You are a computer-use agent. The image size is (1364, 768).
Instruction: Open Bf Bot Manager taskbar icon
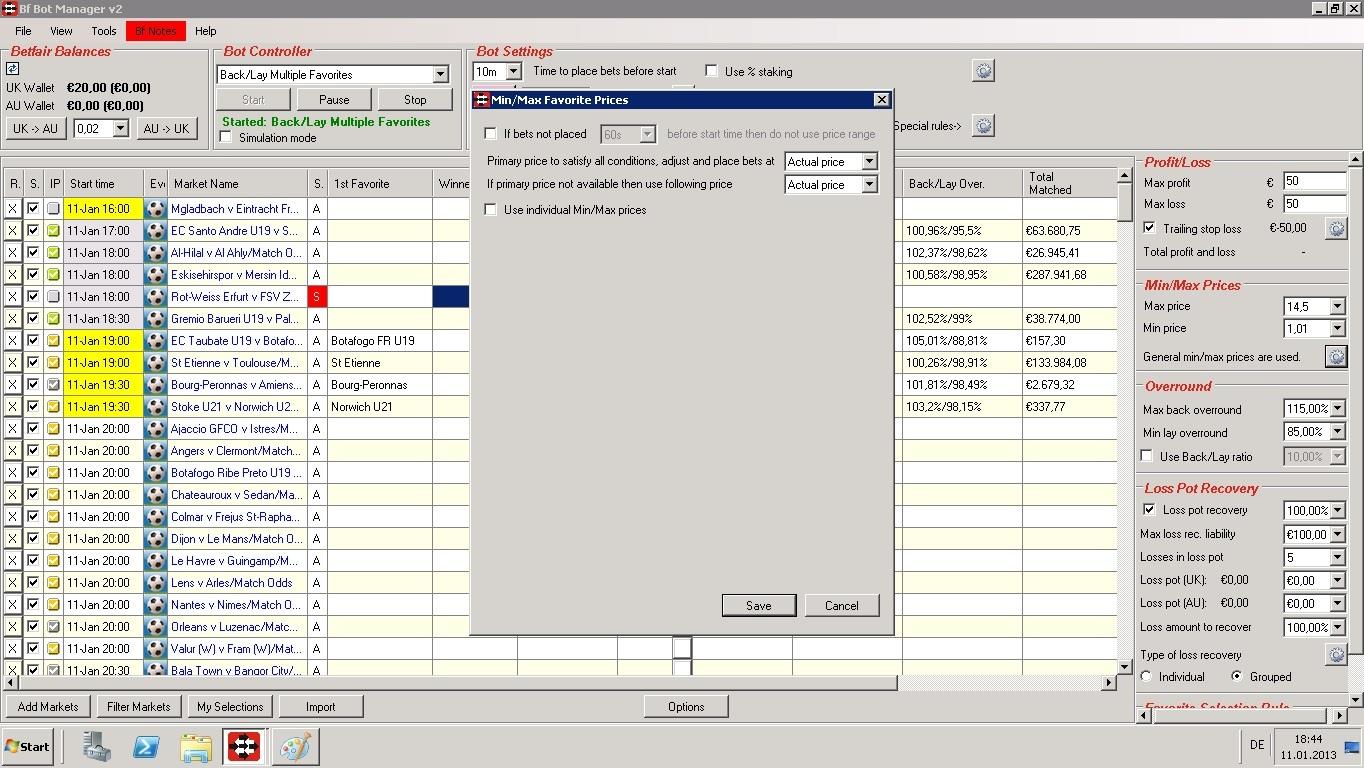(244, 746)
